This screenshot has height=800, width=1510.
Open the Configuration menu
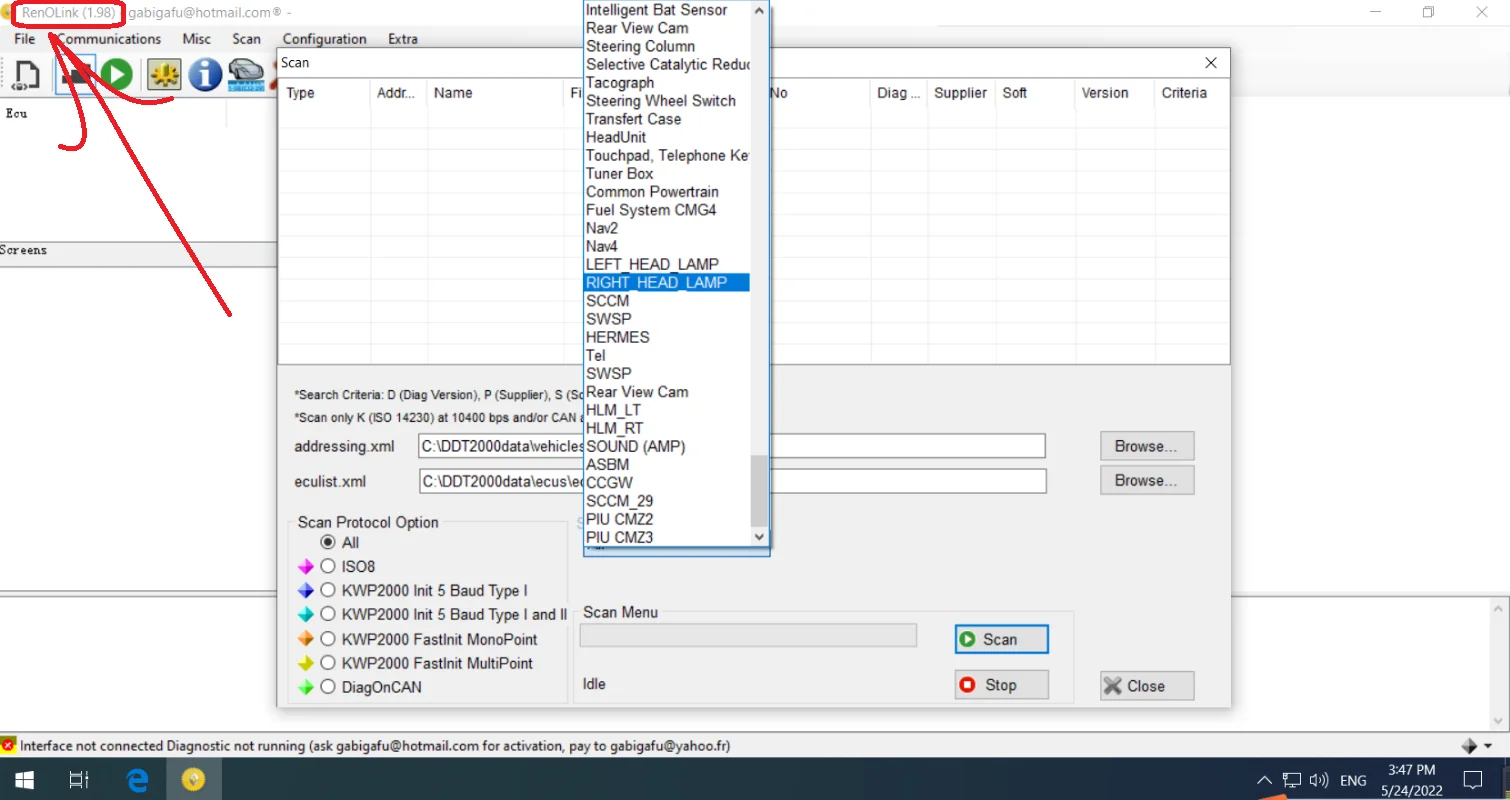click(x=324, y=39)
